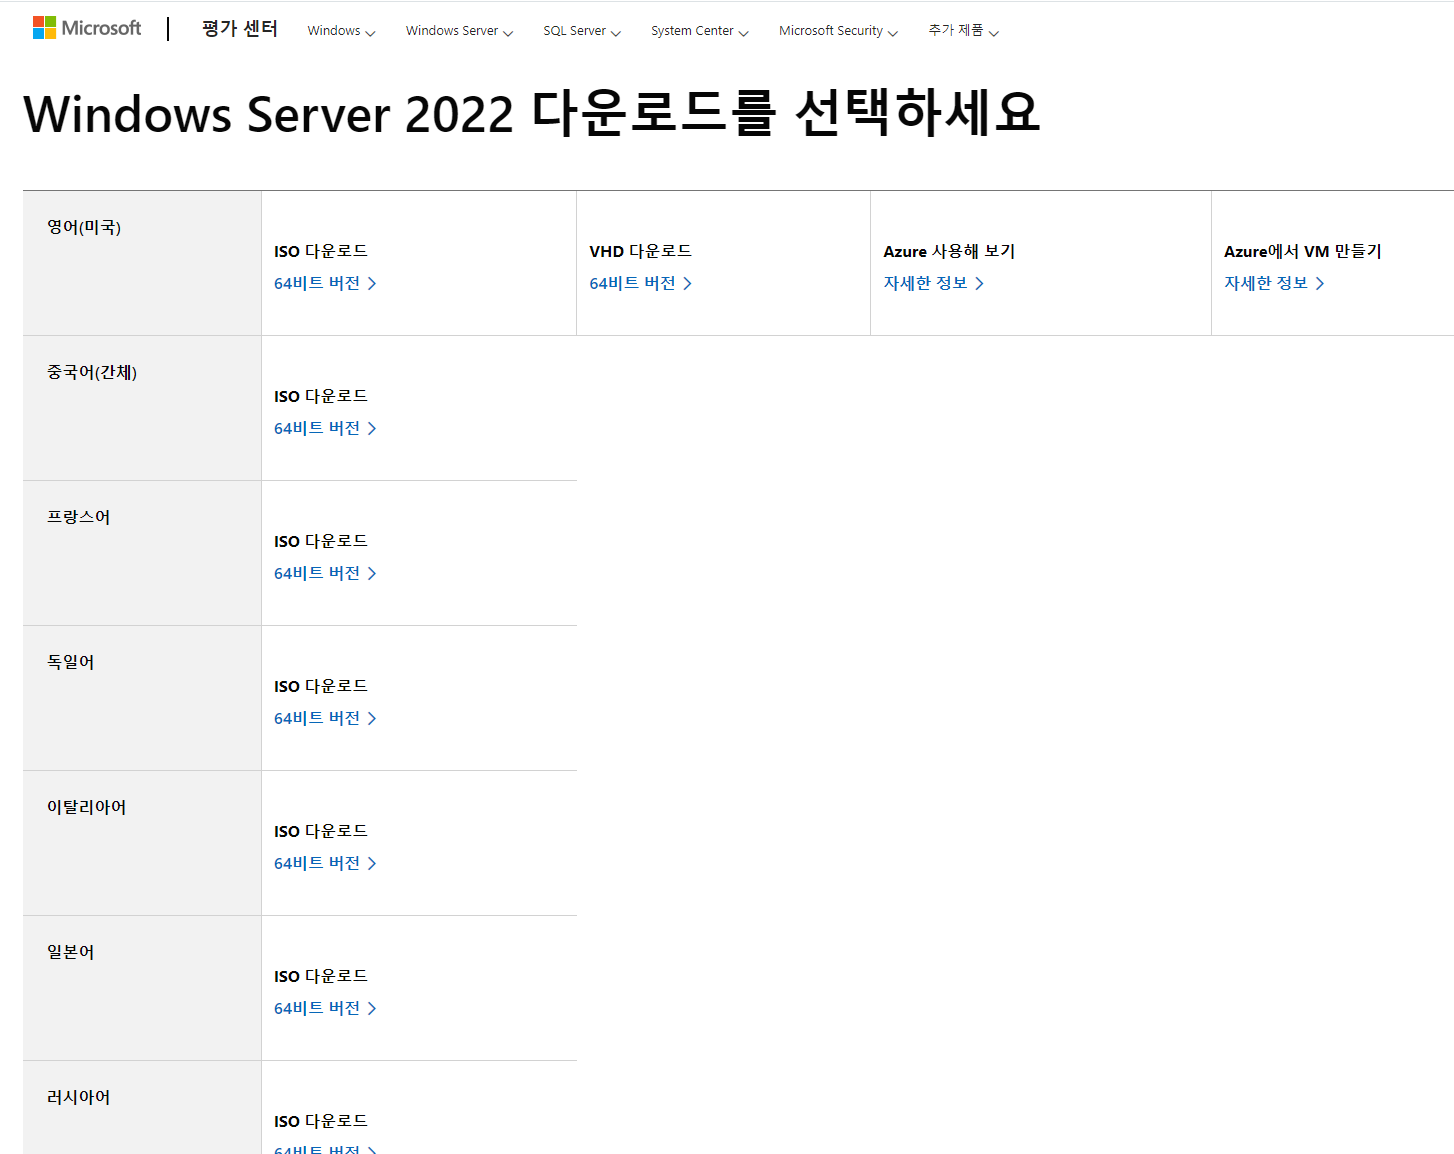Click the Windows Server 2022 page title

click(532, 113)
